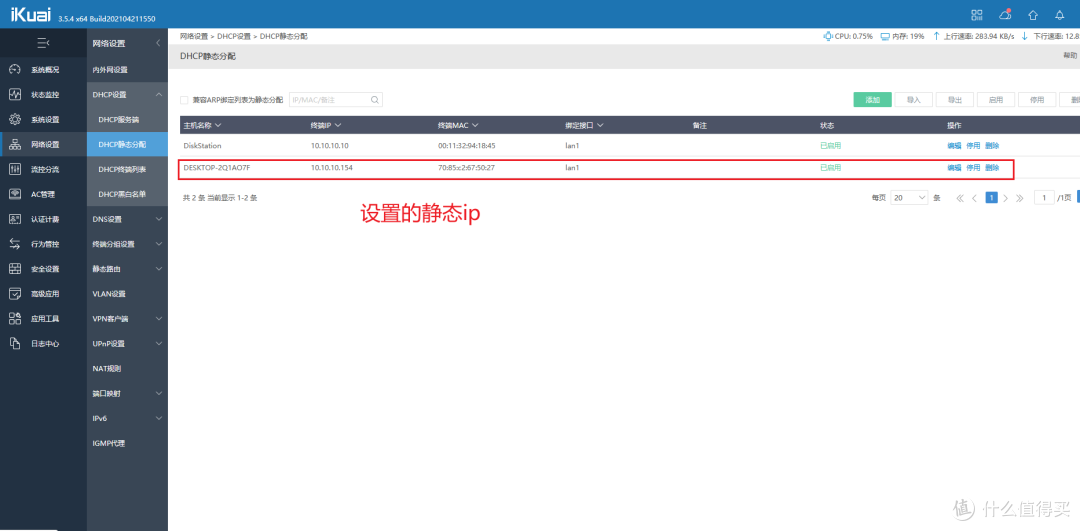This screenshot has width=1080, height=531.
Task: Open DHCP黑白名单 submenu item
Action: pos(122,194)
